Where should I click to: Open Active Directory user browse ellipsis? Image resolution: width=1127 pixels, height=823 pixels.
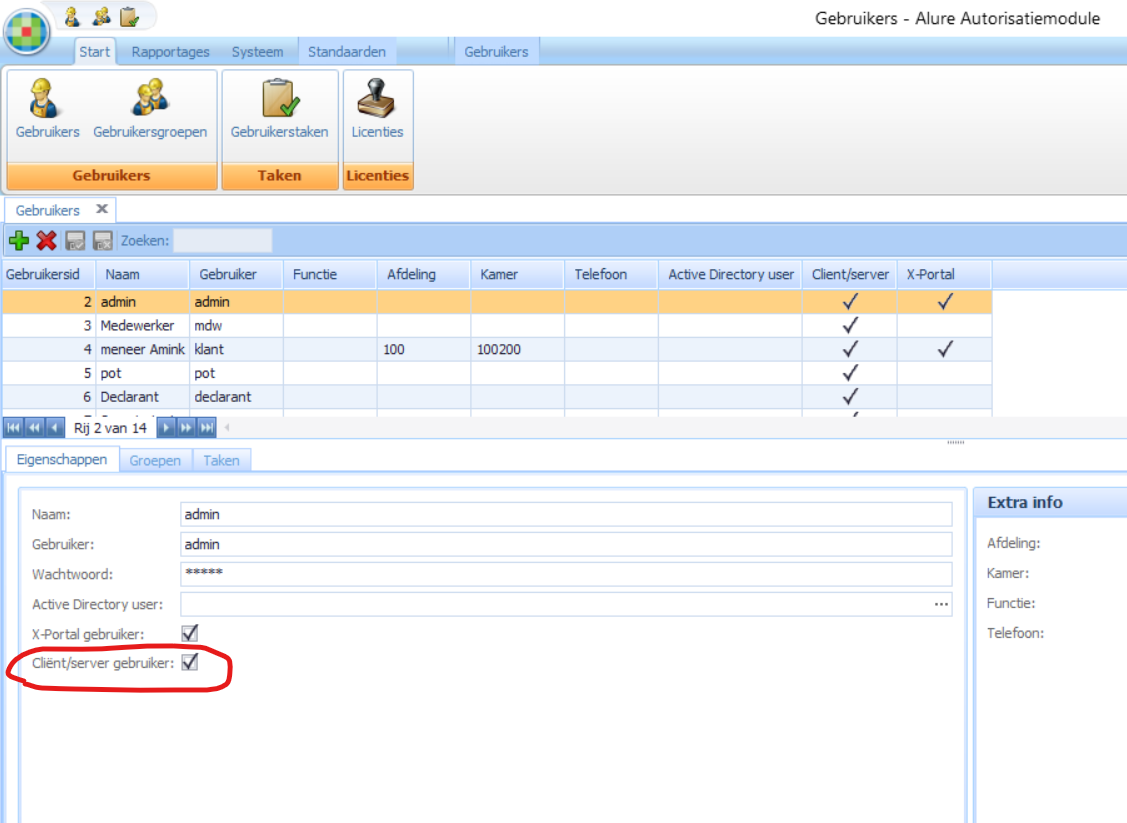pos(940,604)
